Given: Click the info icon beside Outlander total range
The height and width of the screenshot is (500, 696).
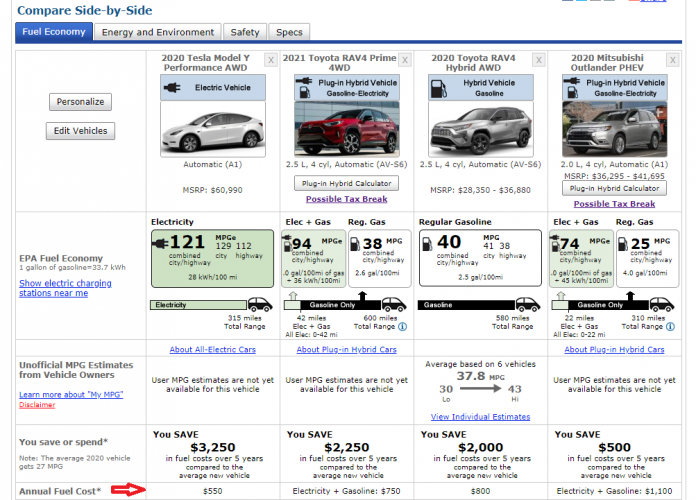Looking at the screenshot, I should pyautogui.click(x=669, y=326).
